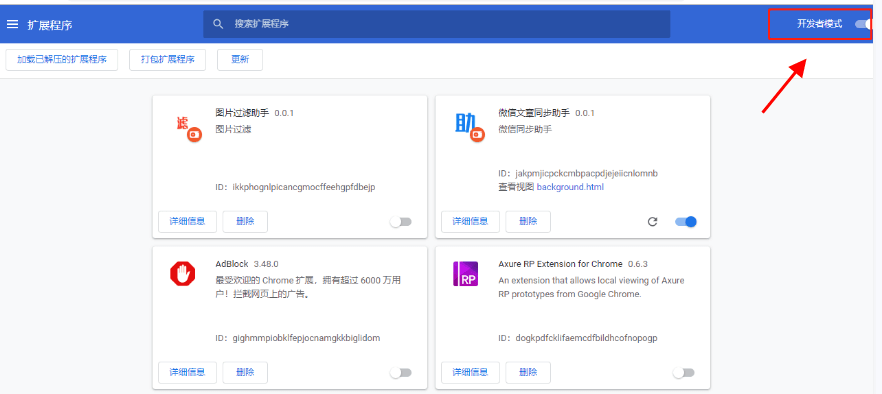The height and width of the screenshot is (394, 882).
Task: Click the Axure RP extension icon
Action: (x=465, y=274)
